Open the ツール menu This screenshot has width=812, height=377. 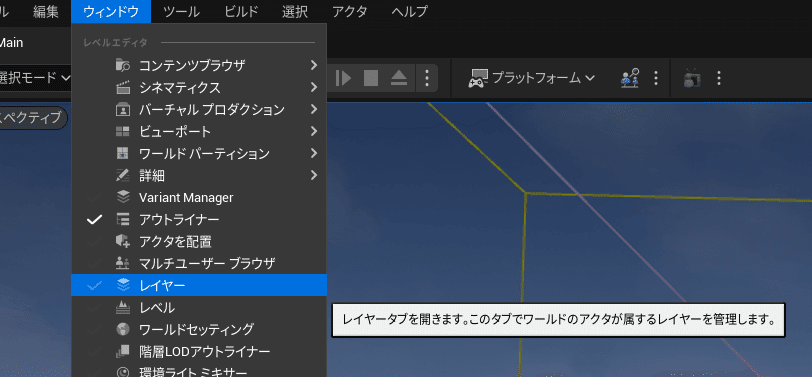coord(181,11)
